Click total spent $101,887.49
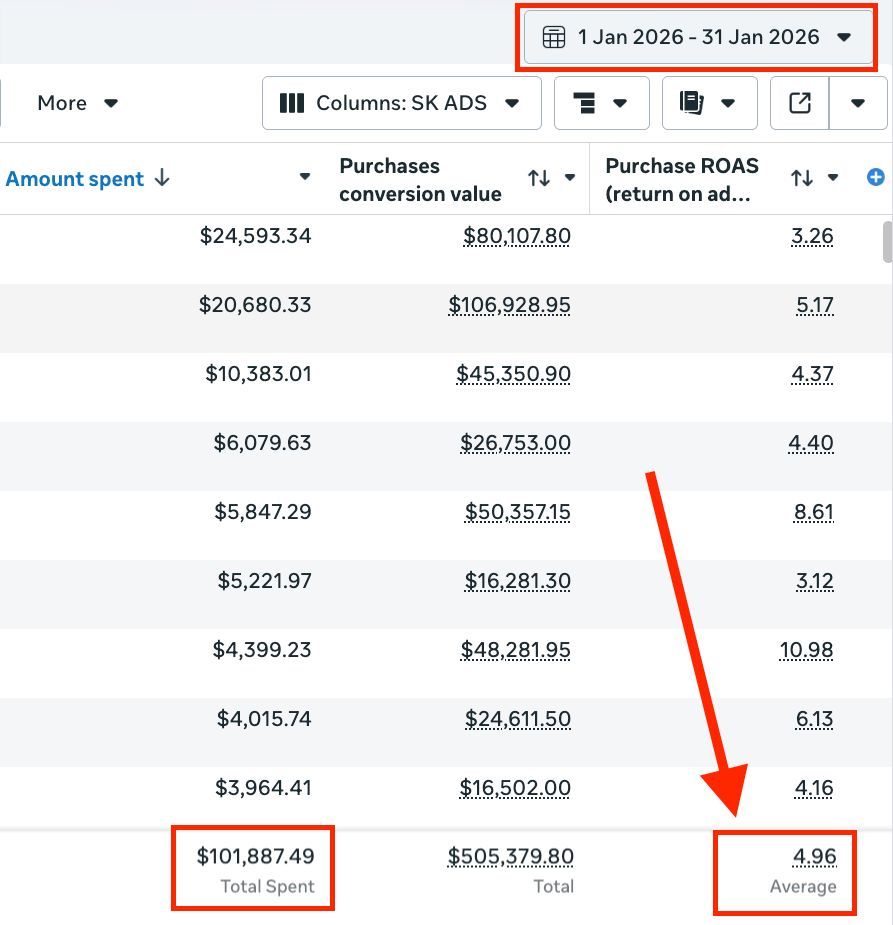Image resolution: width=893 pixels, height=925 pixels. click(255, 857)
